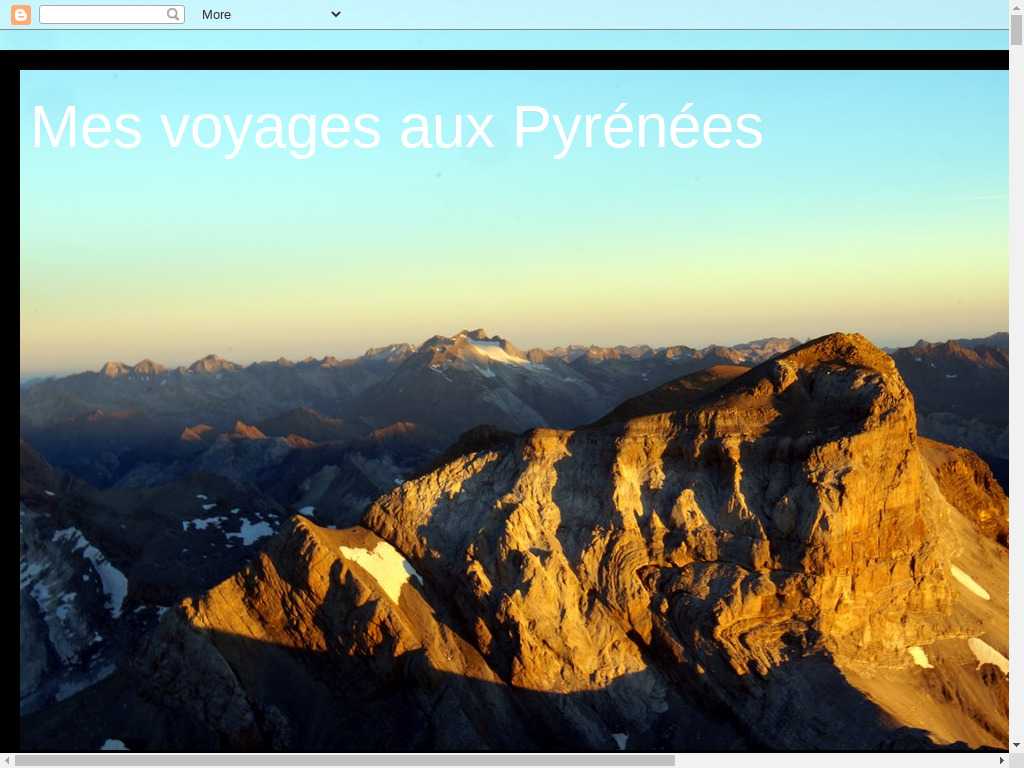
Task: Click the vertical scrollbar down arrow
Action: coord(1016,745)
